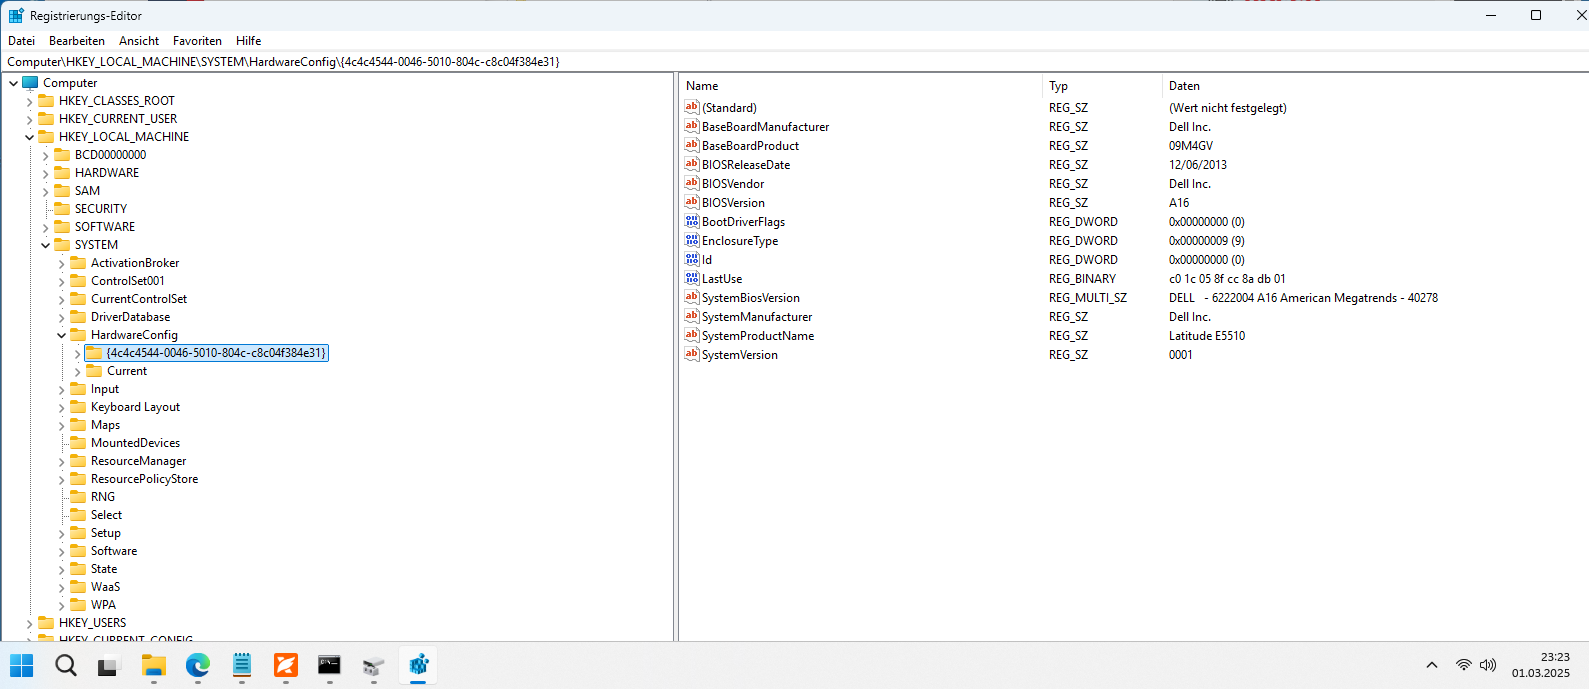Viewport: 1589px width, 689px height.
Task: Click the registry path address bar
Action: point(794,62)
